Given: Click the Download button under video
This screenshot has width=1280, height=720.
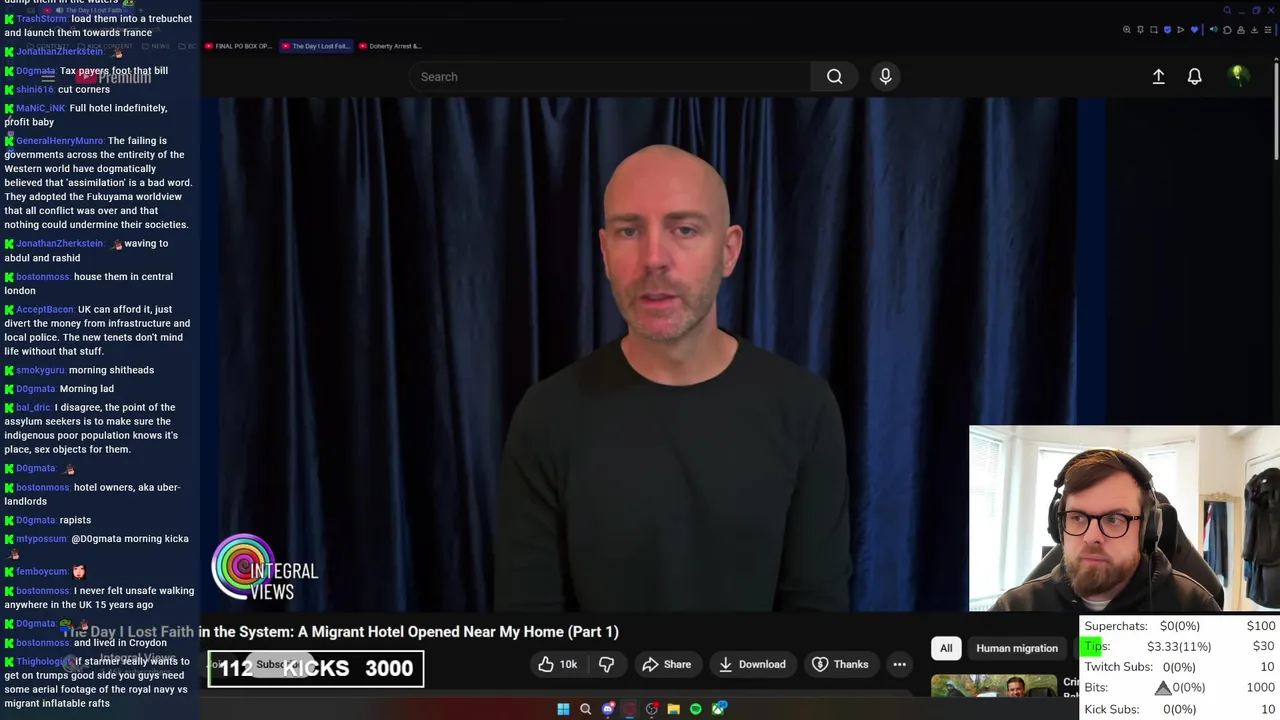Looking at the screenshot, I should coord(752,664).
